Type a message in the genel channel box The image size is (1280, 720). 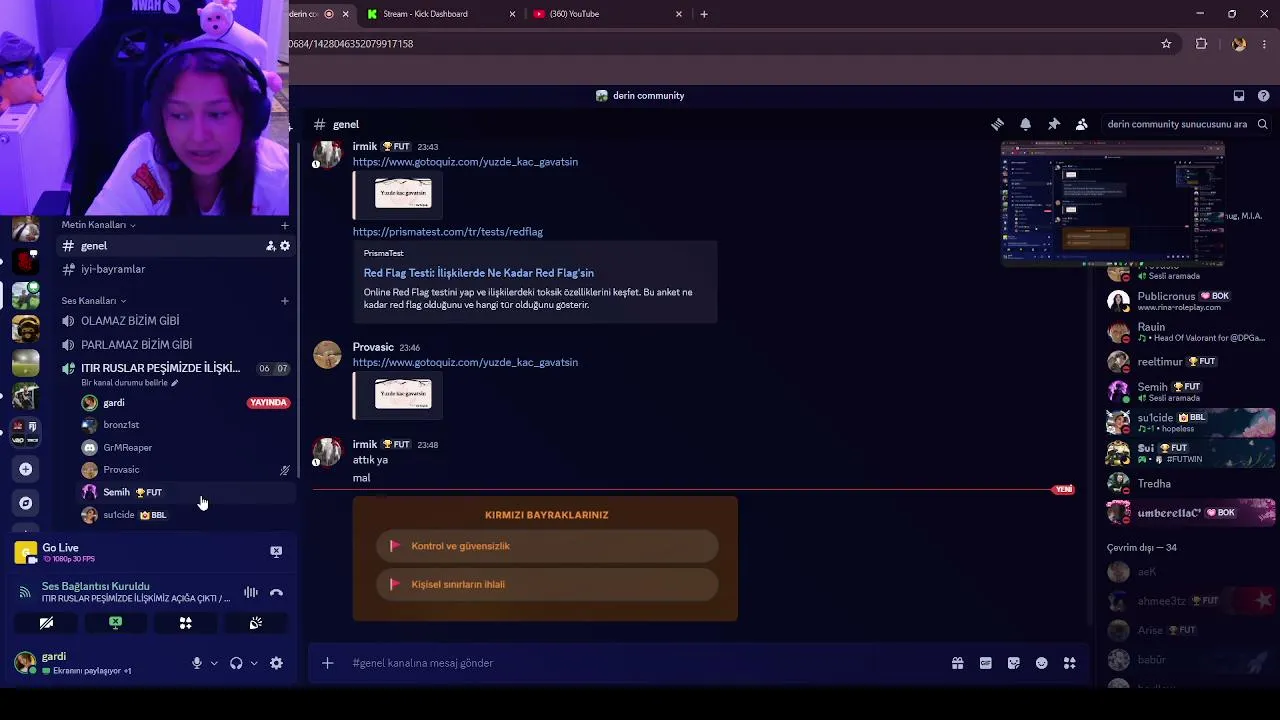pos(640,663)
